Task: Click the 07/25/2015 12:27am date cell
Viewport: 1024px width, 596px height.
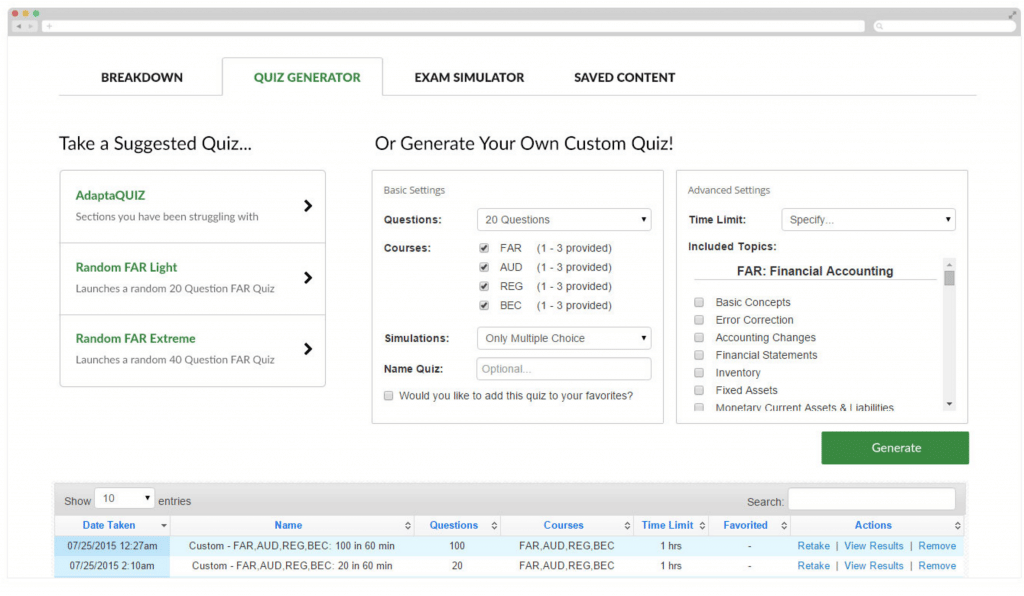Action: (x=112, y=546)
